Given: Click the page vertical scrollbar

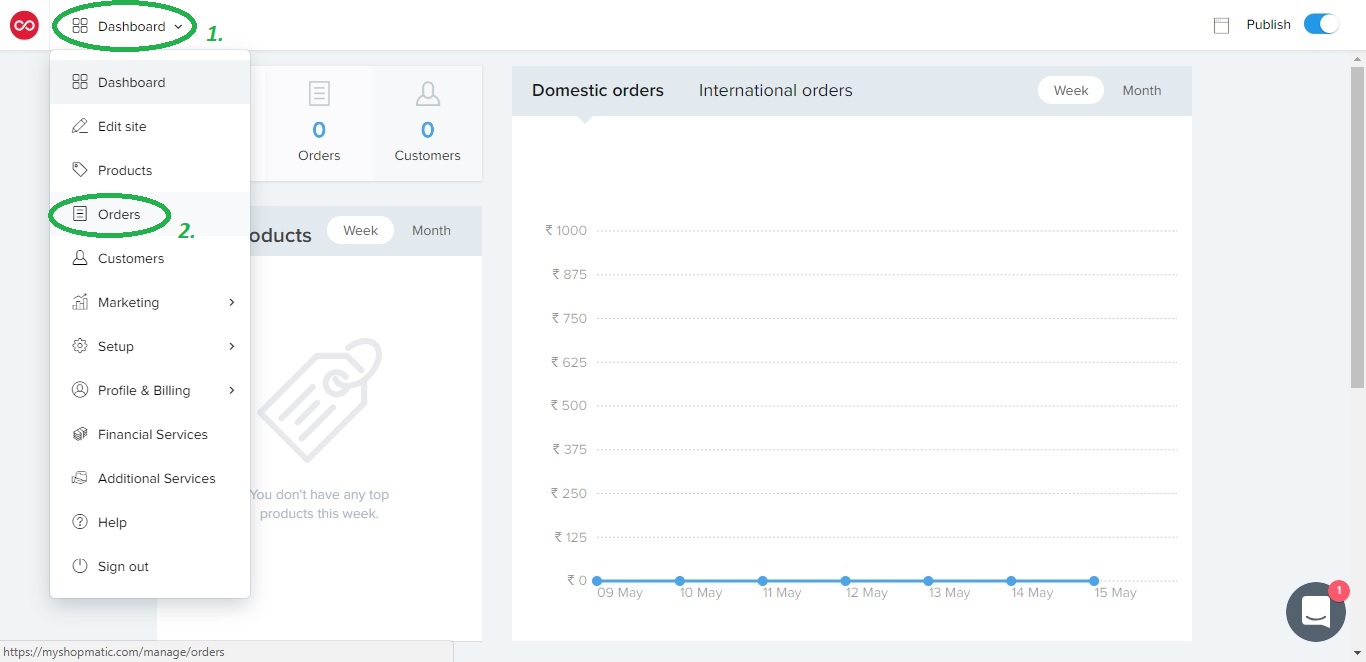Looking at the screenshot, I should coord(1357,227).
